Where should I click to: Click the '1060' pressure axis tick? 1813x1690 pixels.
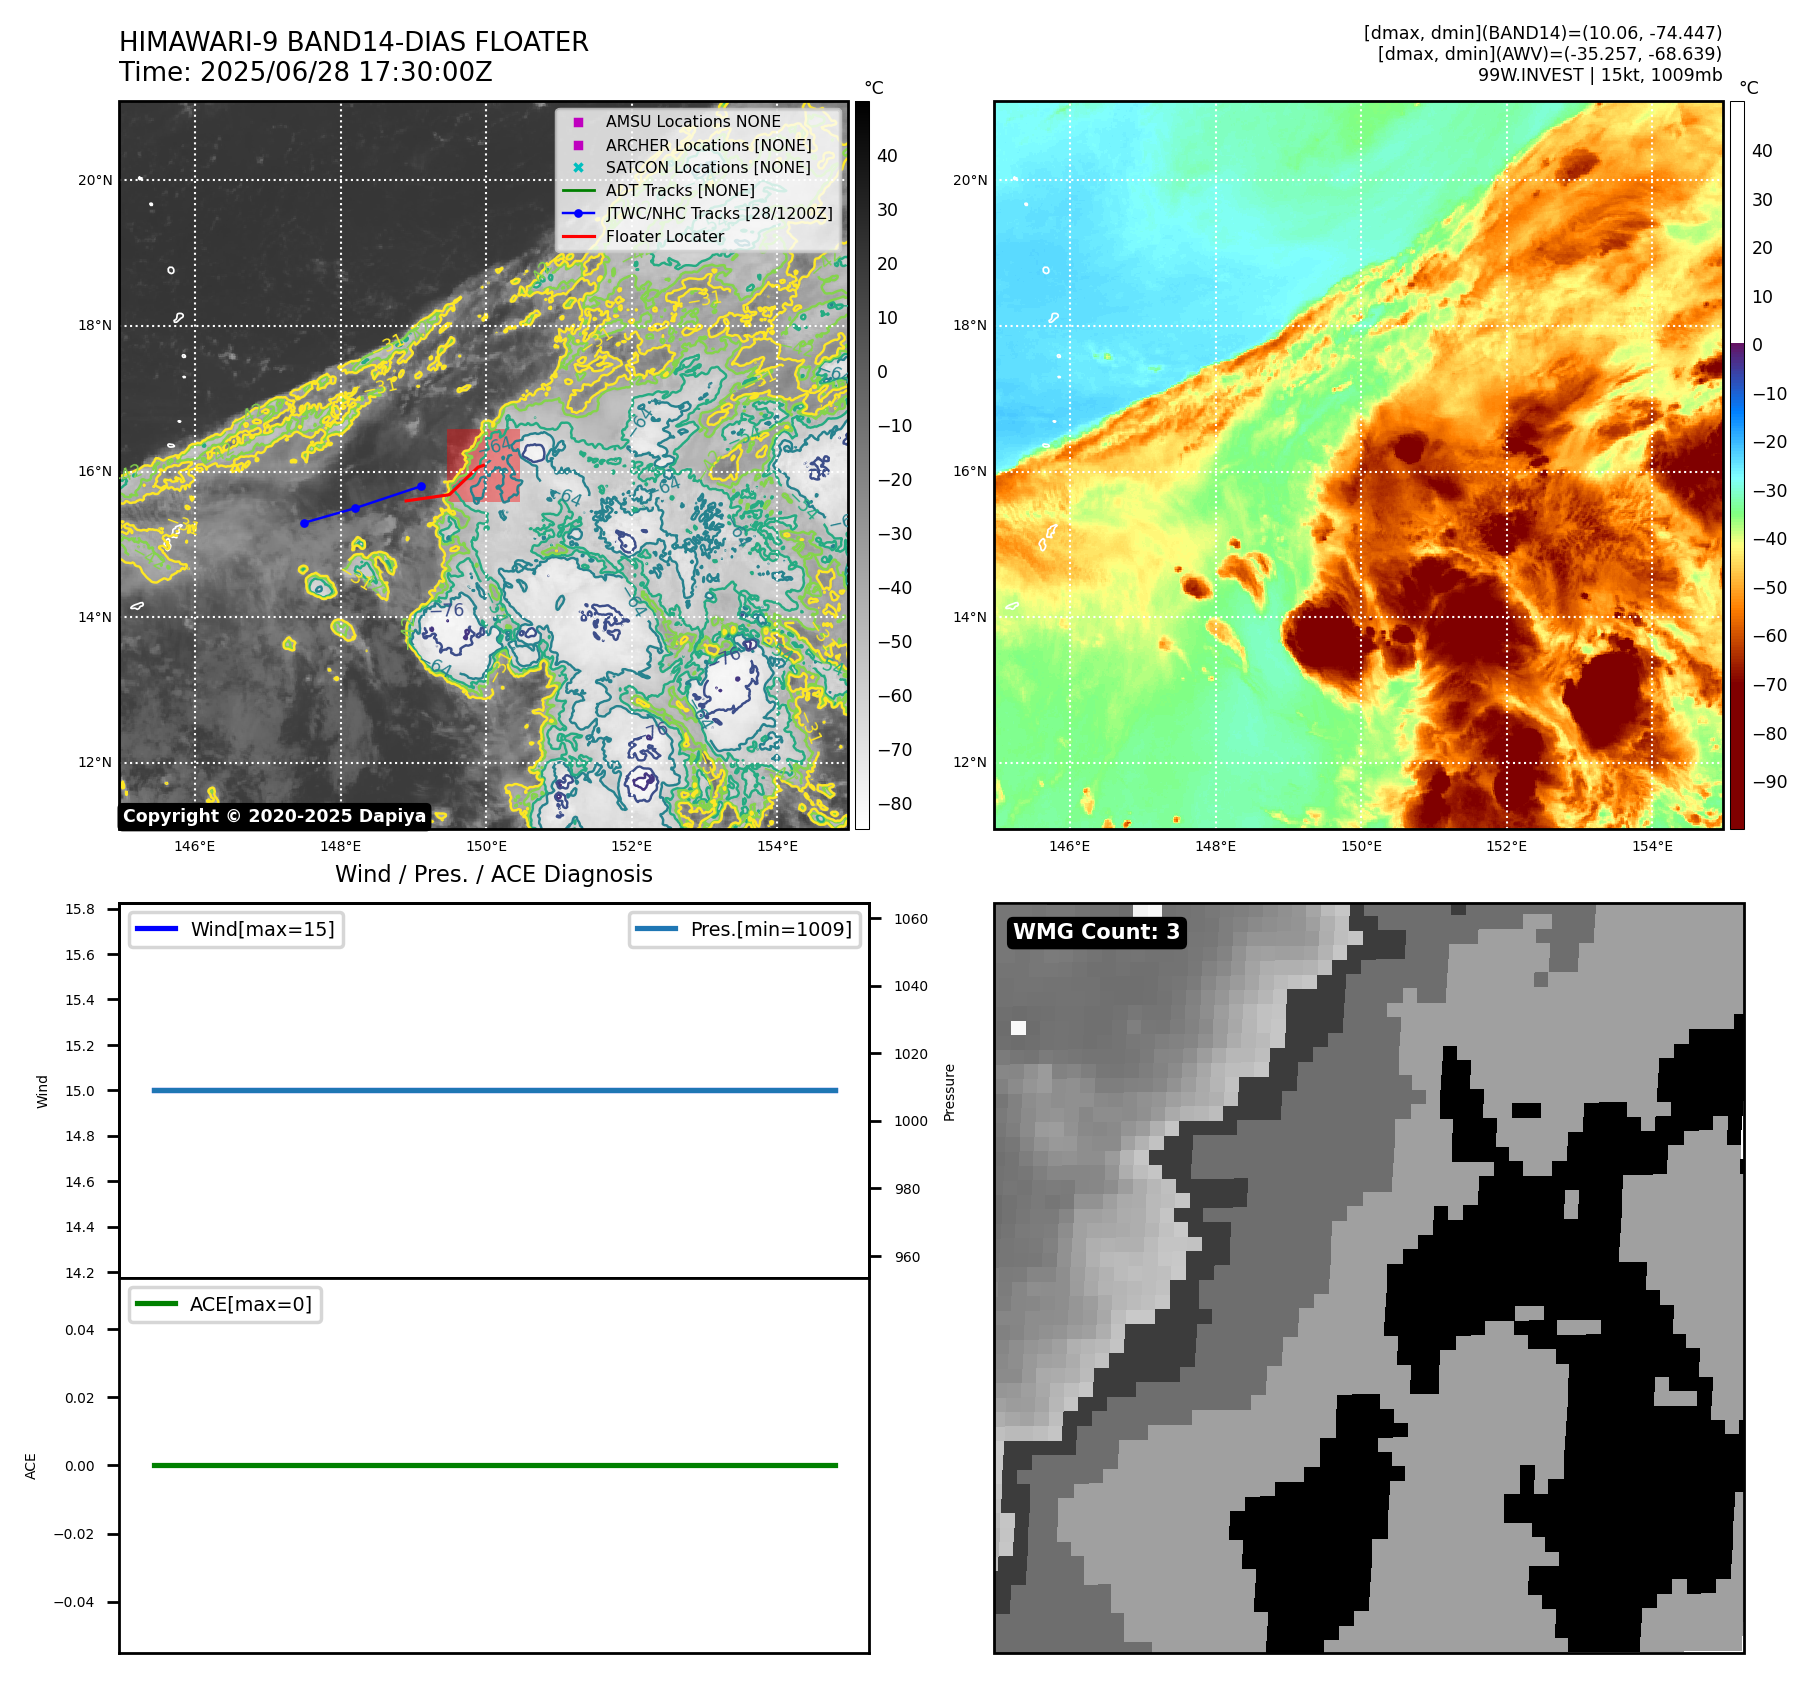pos(911,919)
